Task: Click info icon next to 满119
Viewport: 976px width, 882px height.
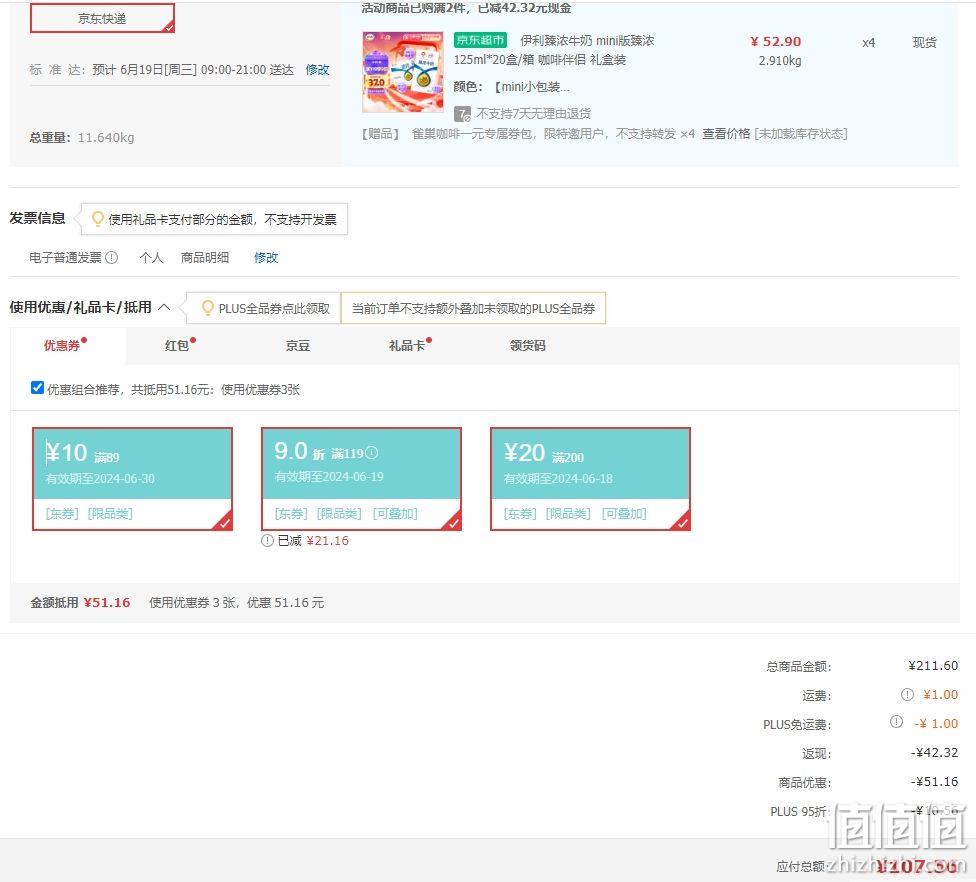Action: point(372,453)
